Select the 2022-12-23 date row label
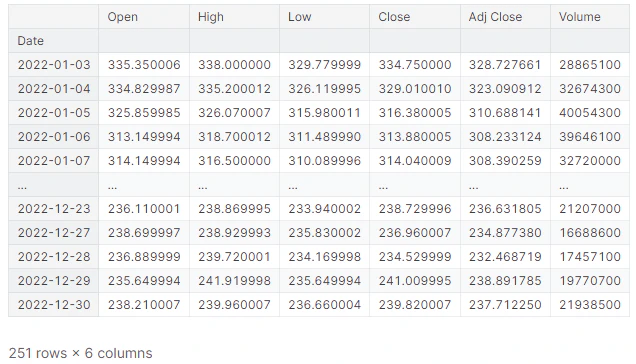Viewport: 636px width, 364px height. [54, 209]
